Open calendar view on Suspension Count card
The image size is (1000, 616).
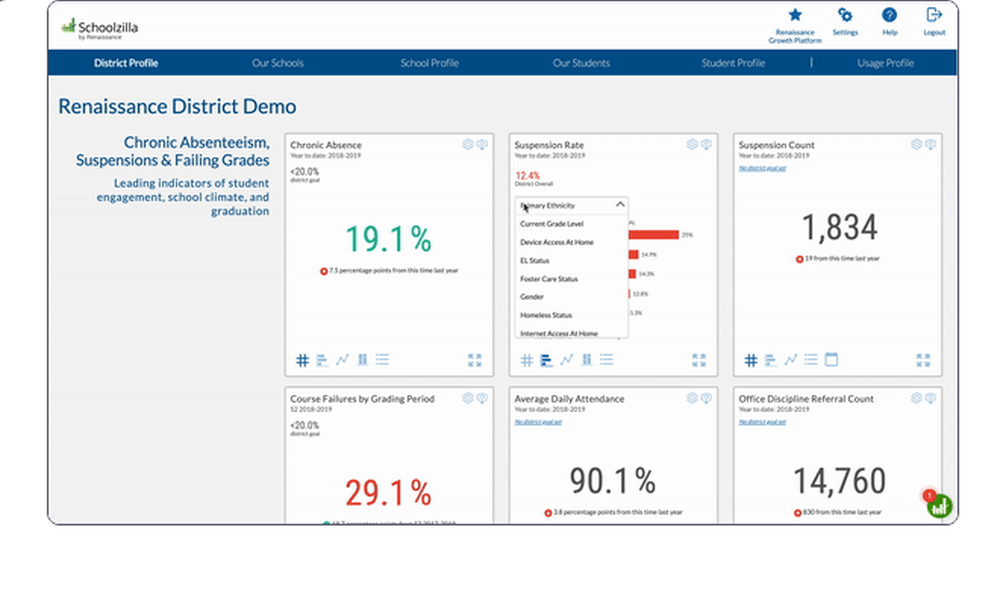pyautogui.click(x=832, y=360)
